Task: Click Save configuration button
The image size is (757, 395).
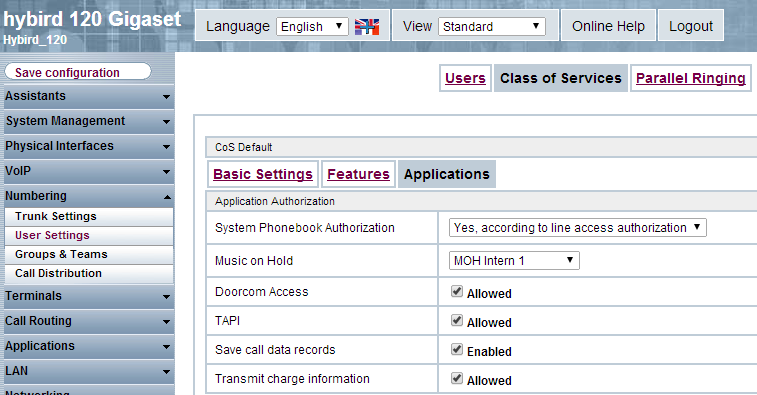Action: click(78, 72)
